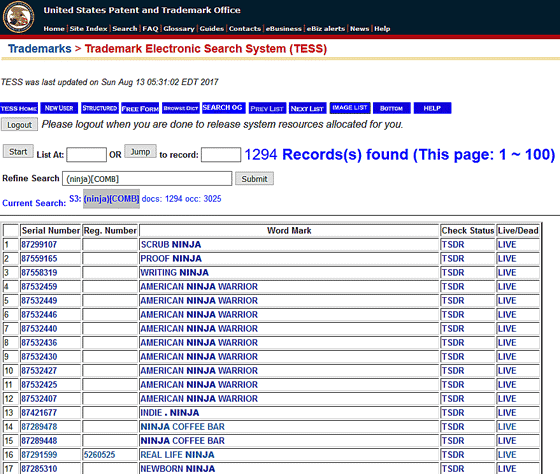
Task: Open Glossary in top navigation
Action: [179, 29]
